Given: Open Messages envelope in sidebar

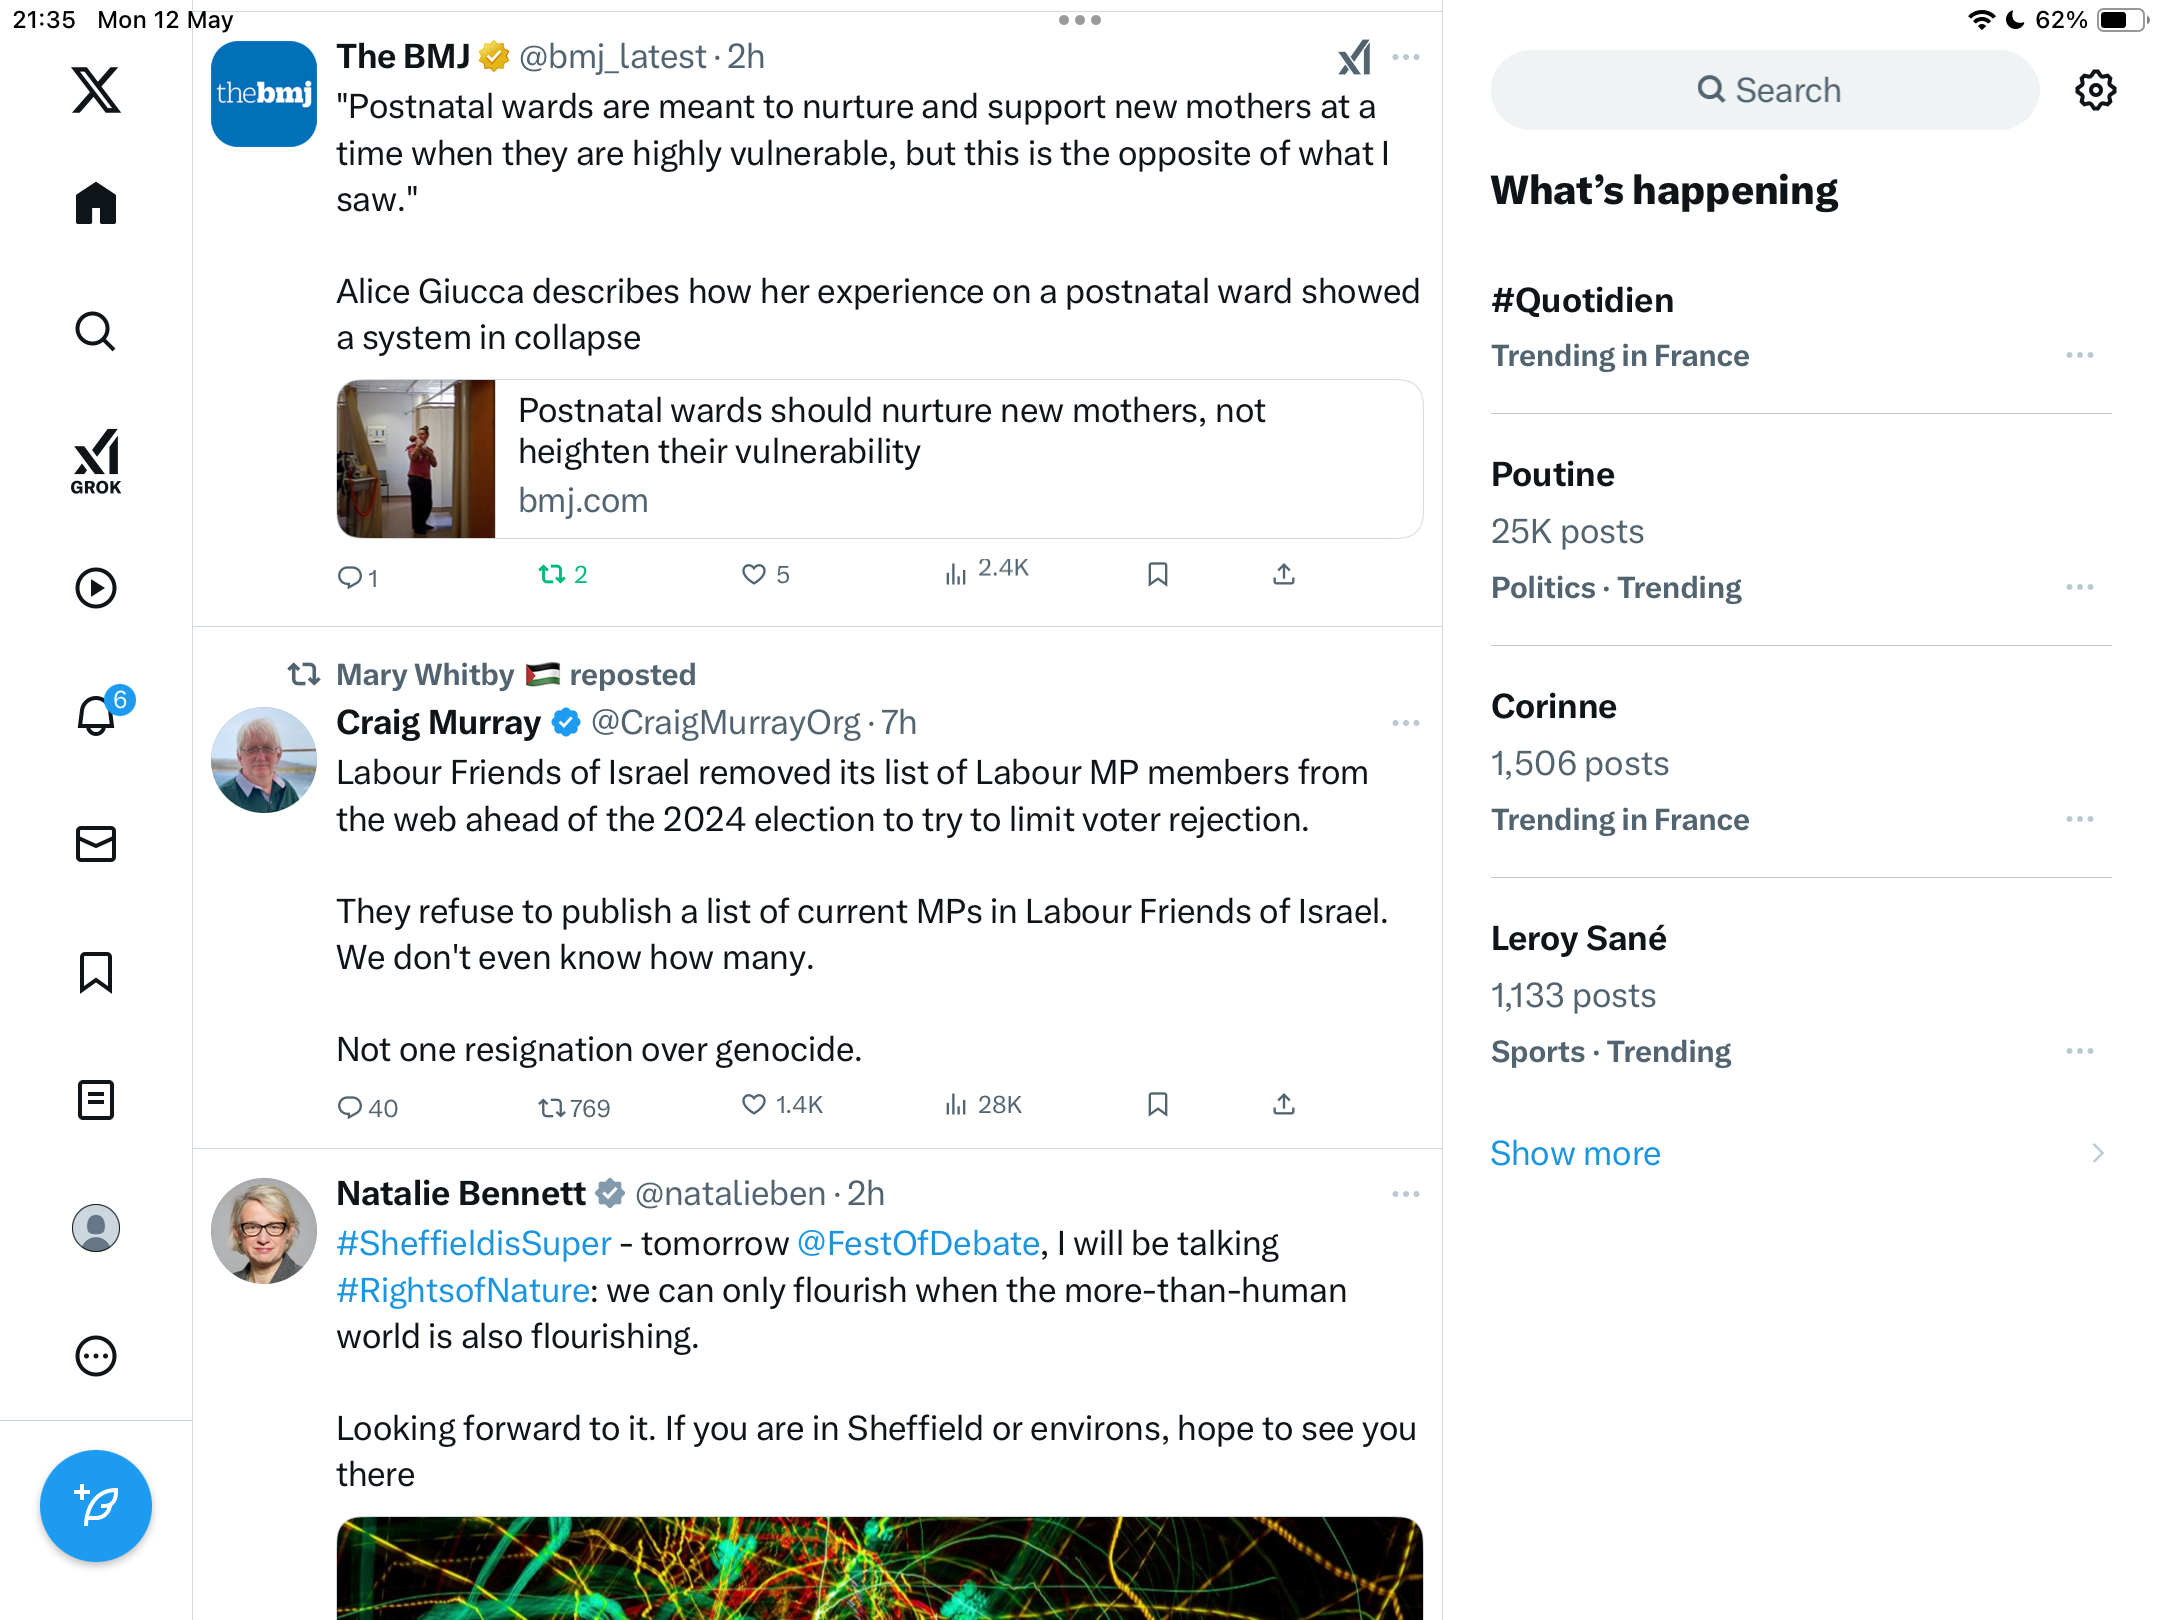Looking at the screenshot, I should pos(96,844).
